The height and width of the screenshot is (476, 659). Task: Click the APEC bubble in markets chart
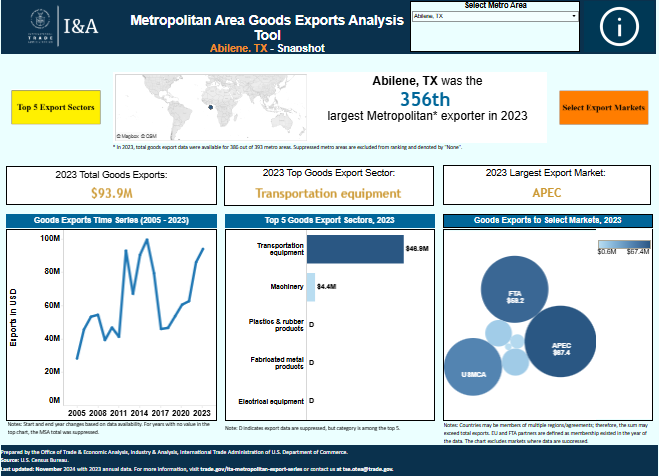coord(561,341)
